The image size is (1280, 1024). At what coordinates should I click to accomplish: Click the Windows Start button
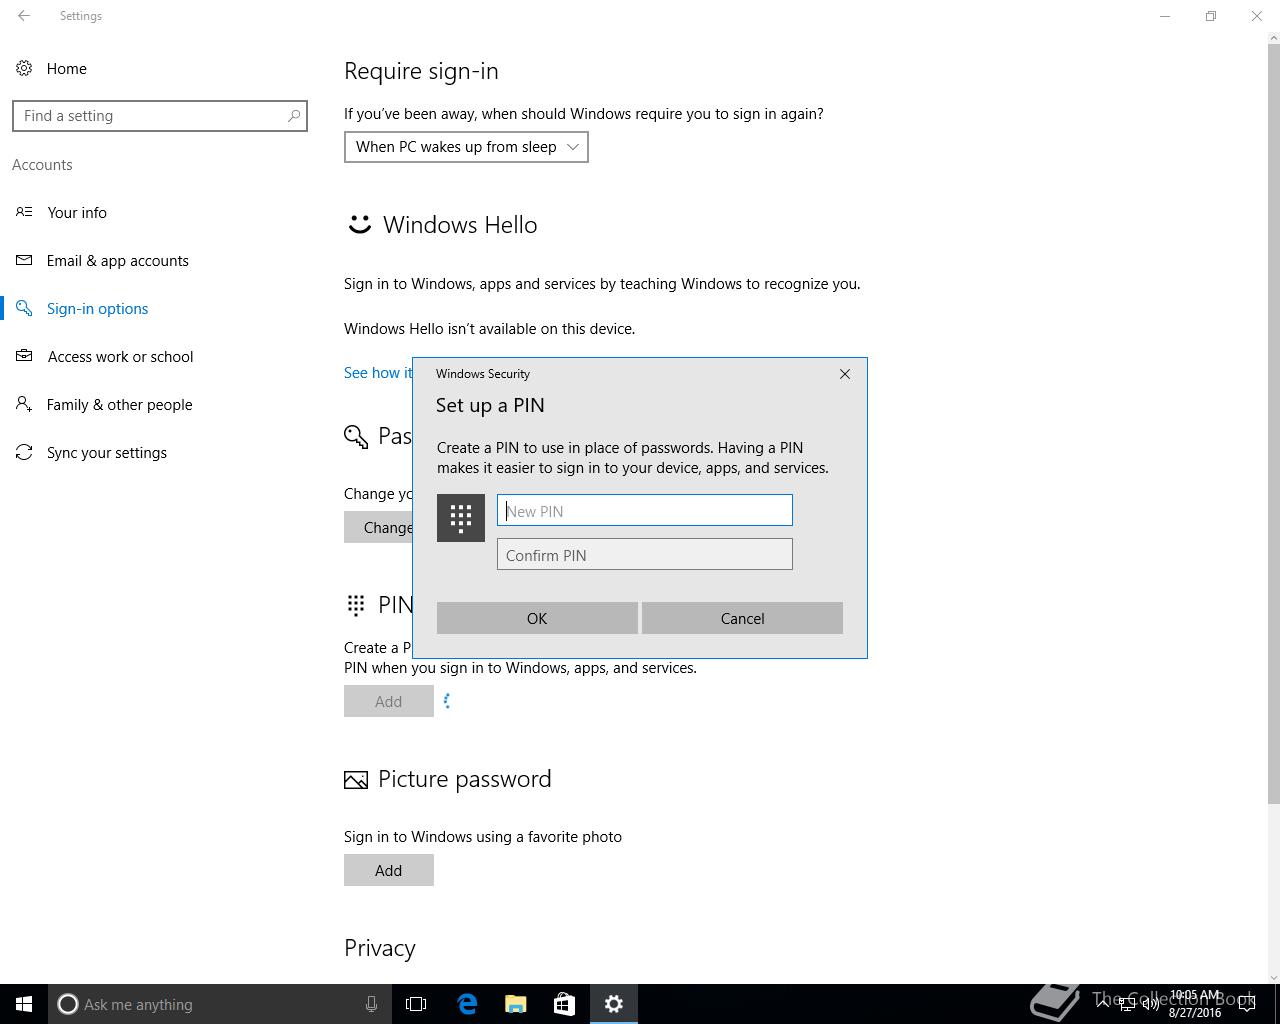click(x=24, y=1004)
